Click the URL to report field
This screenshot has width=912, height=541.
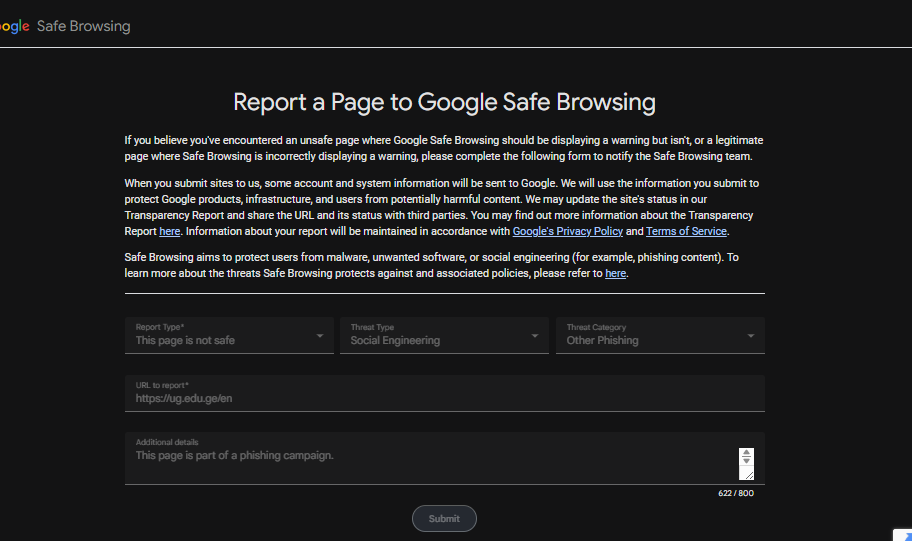[444, 393]
